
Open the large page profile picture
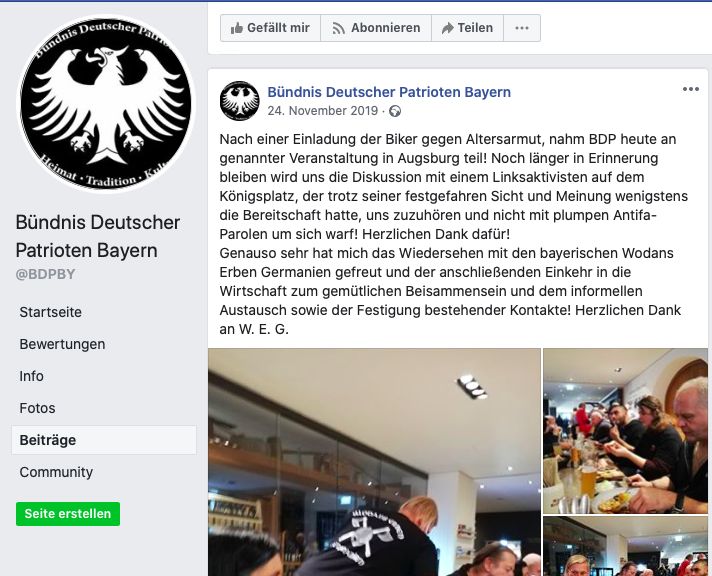pyautogui.click(x=106, y=104)
